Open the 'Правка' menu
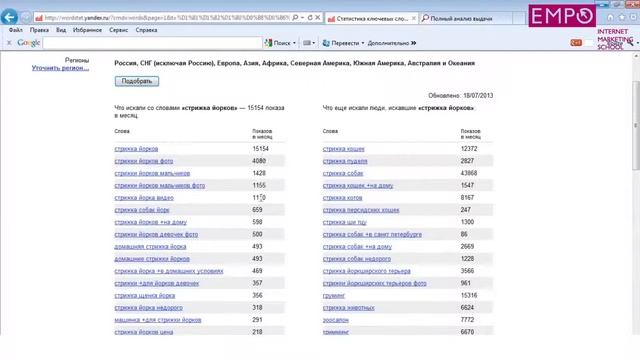The height and width of the screenshot is (360, 640). click(x=39, y=30)
